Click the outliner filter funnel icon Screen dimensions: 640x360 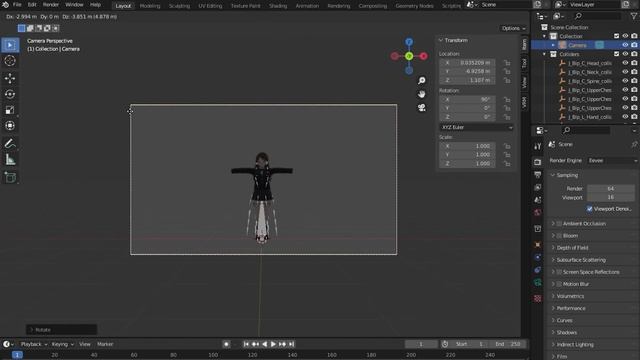click(x=633, y=16)
